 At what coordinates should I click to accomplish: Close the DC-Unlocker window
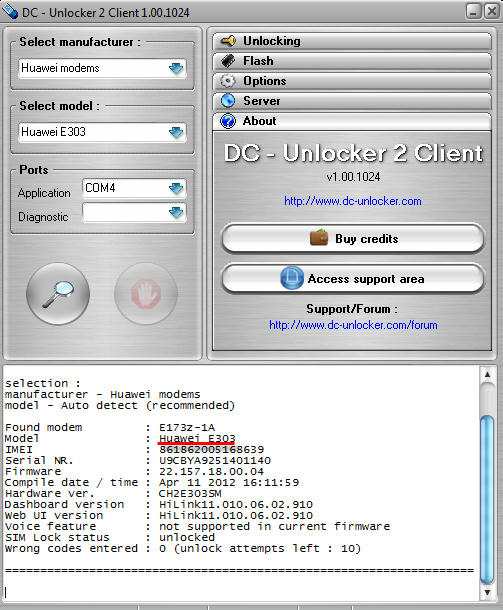(x=492, y=11)
